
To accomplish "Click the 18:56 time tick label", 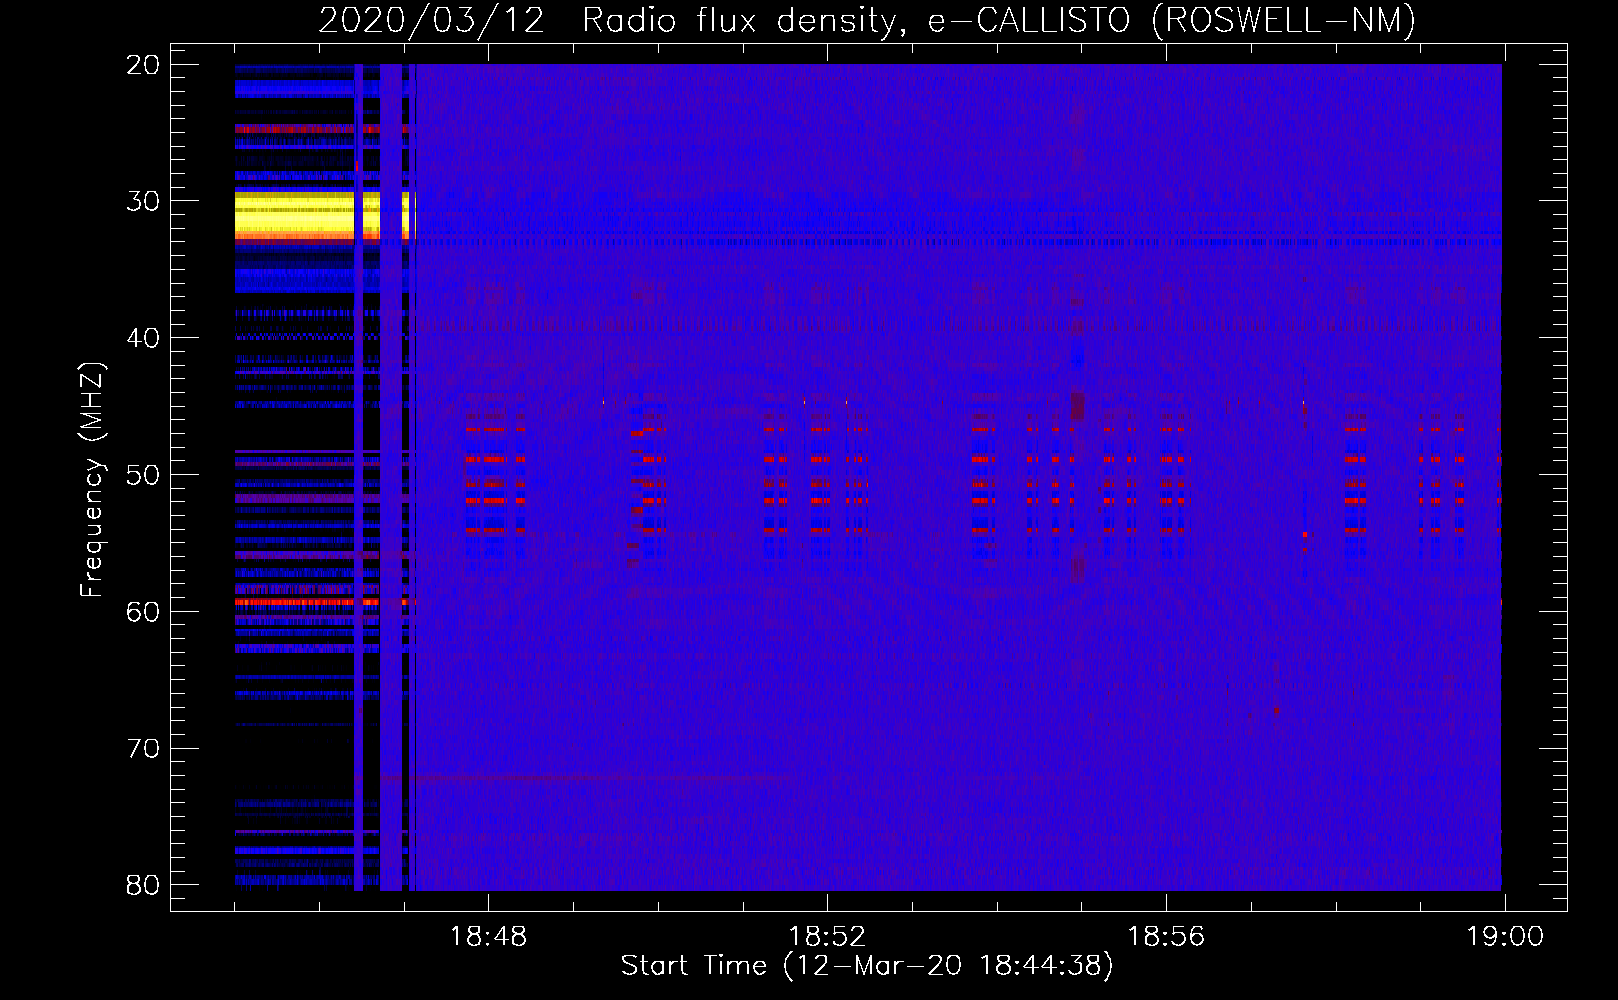I will (1166, 937).
